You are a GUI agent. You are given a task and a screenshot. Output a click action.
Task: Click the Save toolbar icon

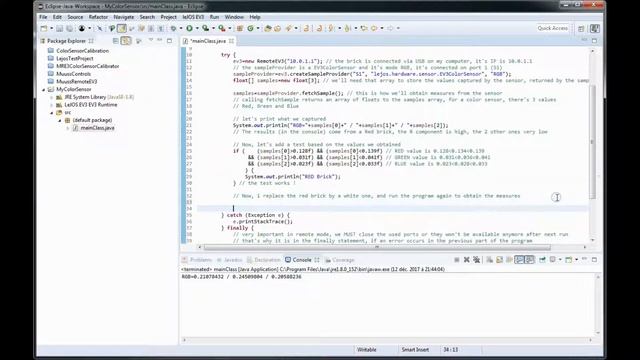tap(60, 28)
